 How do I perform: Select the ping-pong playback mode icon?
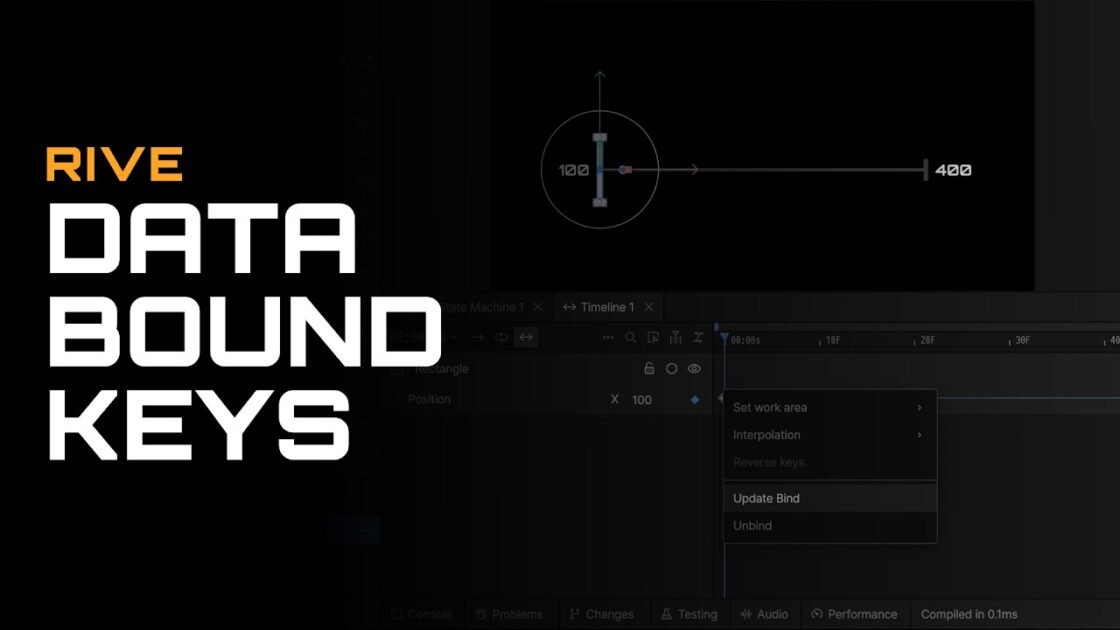point(526,337)
